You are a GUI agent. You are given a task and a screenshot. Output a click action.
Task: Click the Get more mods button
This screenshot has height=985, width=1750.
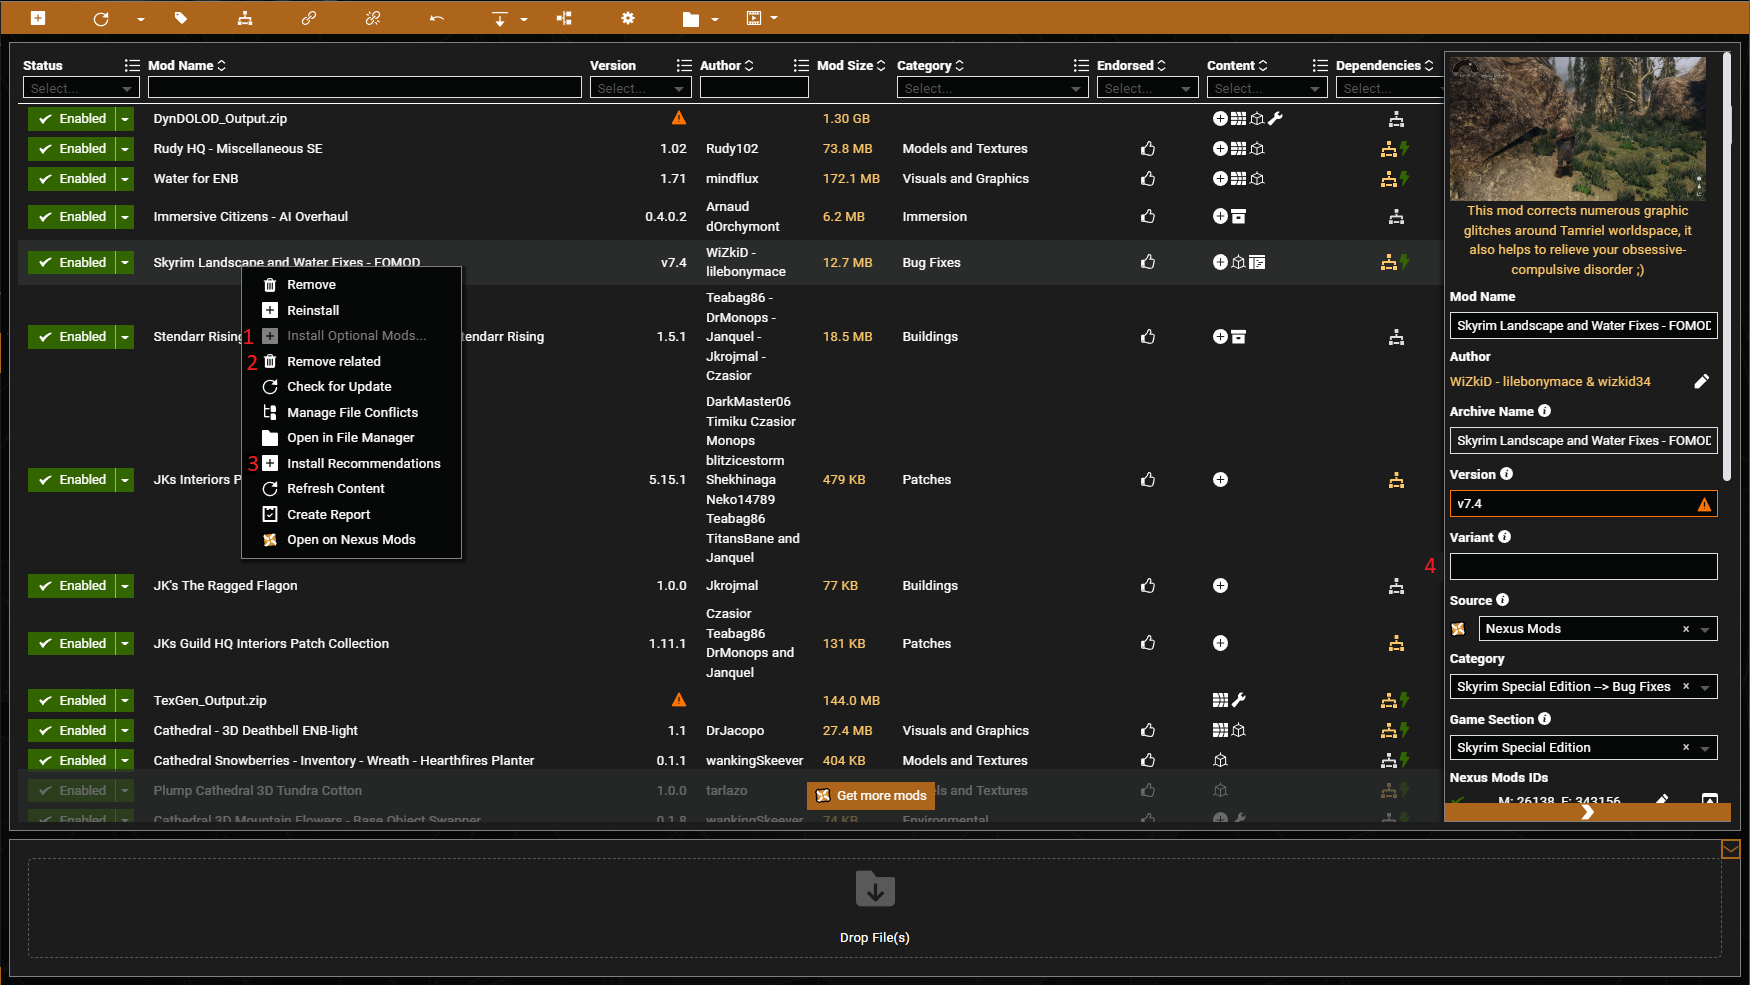(x=871, y=796)
